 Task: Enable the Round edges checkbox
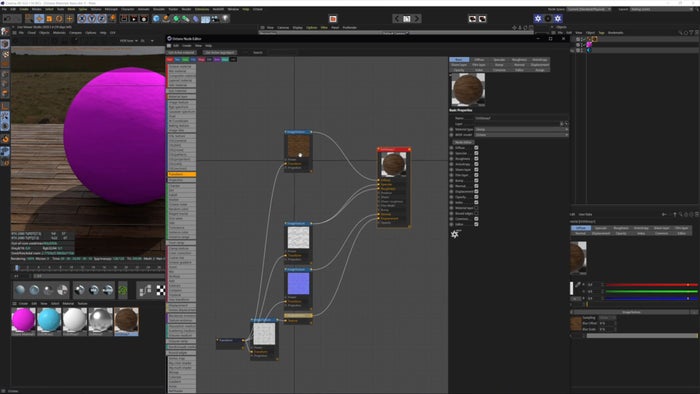click(x=476, y=213)
